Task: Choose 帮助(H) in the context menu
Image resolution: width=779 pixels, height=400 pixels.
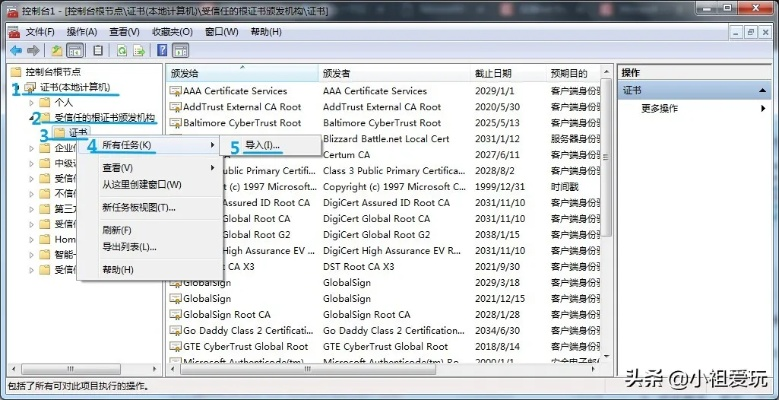Action: coord(150,270)
